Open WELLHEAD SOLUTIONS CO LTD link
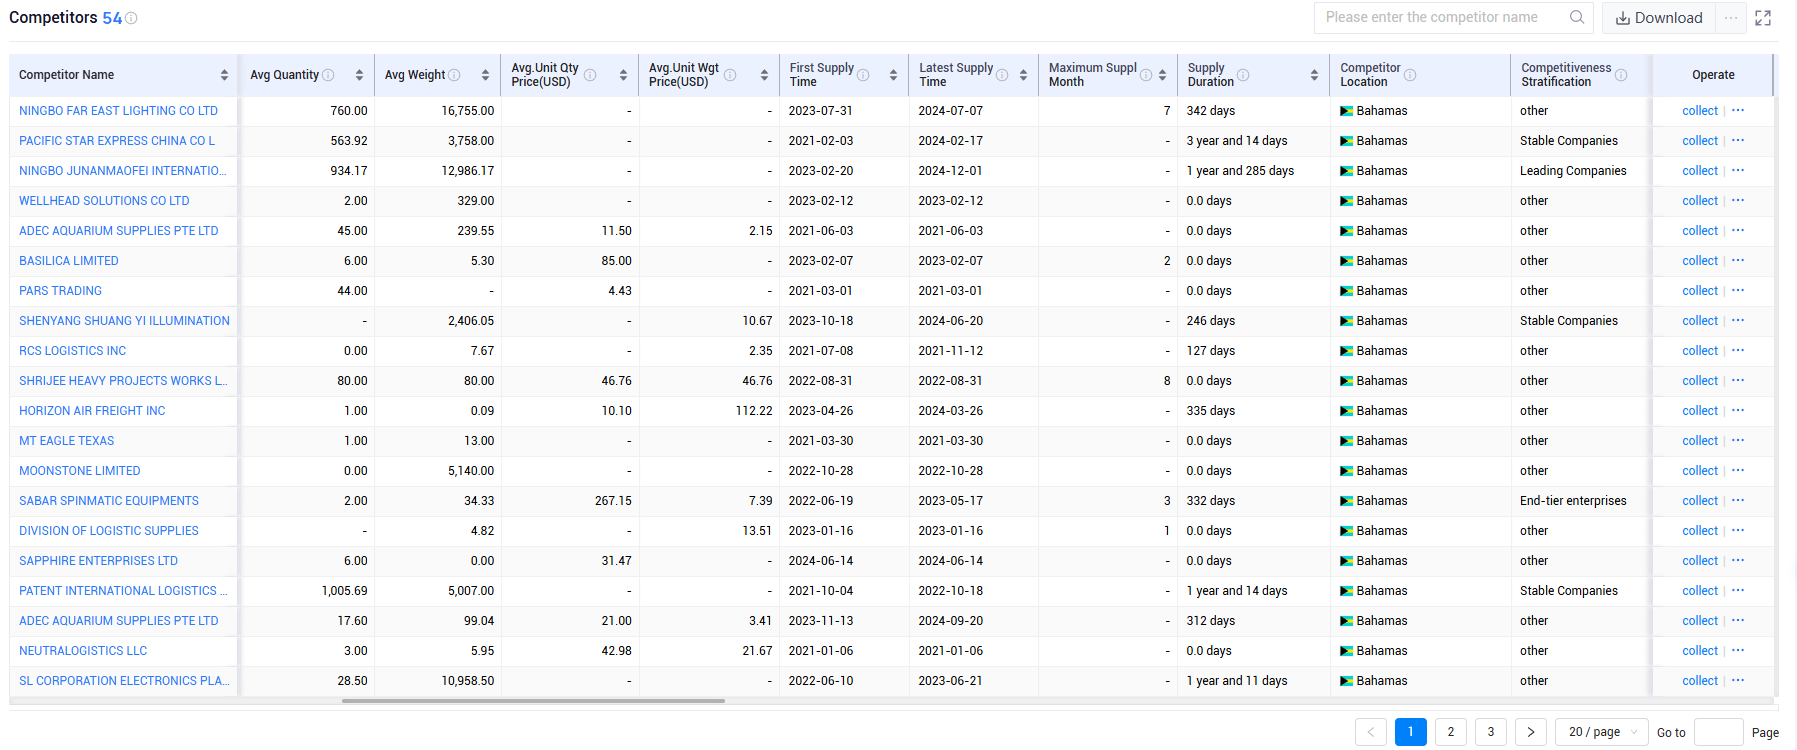 (104, 201)
